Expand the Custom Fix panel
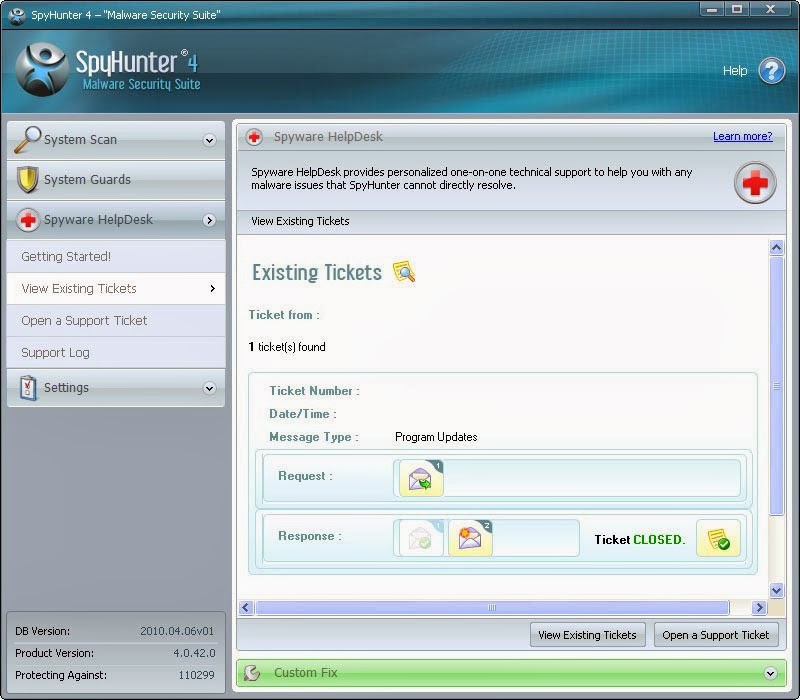 pyautogui.click(x=769, y=674)
